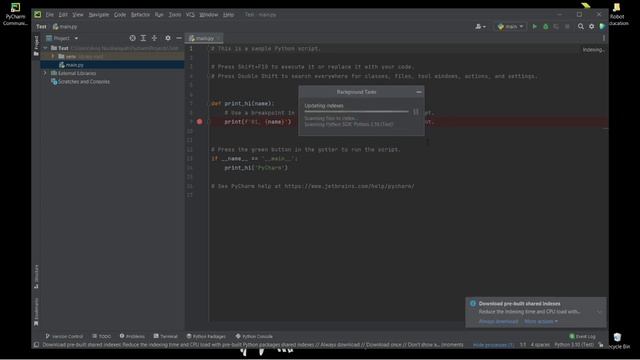Open Project panel options gear
Image resolution: width=640 pixels, height=360 pixels.
pos(168,38)
